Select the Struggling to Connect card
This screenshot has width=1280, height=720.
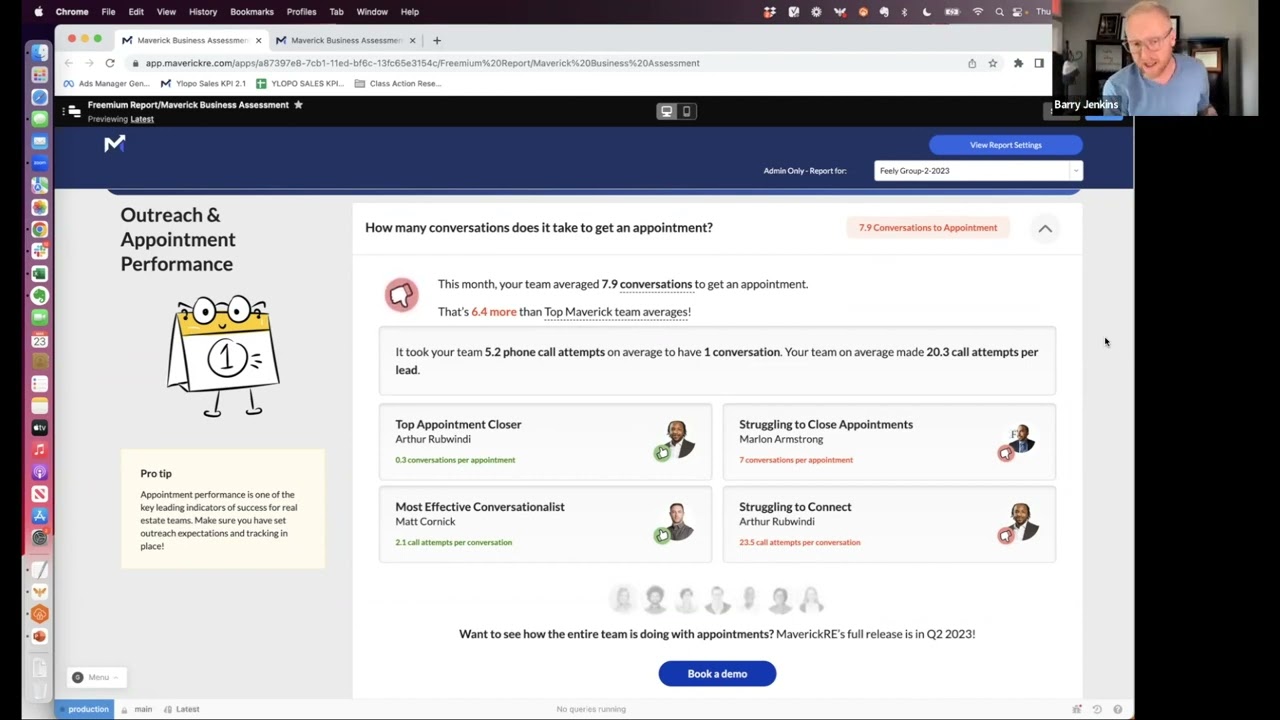[889, 524]
